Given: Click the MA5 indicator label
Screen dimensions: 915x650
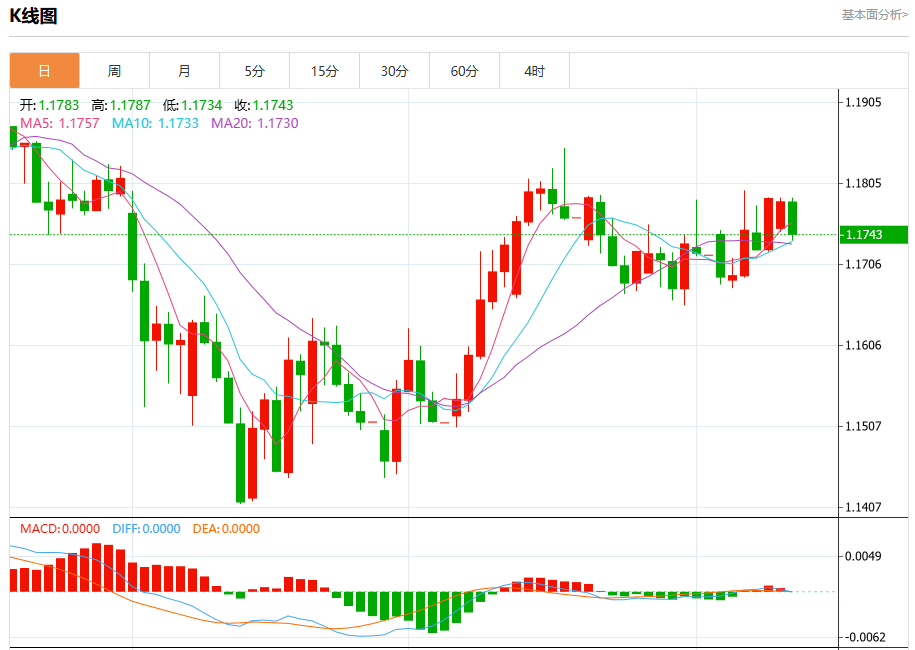Looking at the screenshot, I should pyautogui.click(x=60, y=123).
